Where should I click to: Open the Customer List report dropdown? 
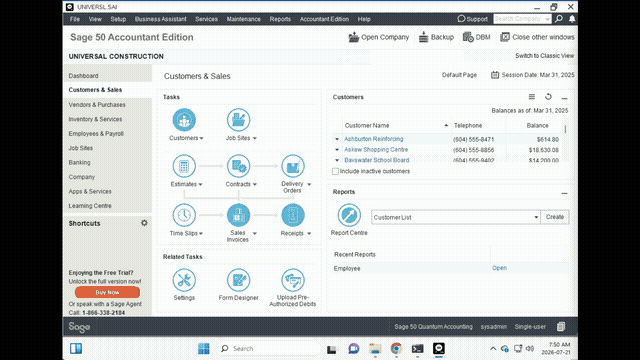pyautogui.click(x=536, y=217)
